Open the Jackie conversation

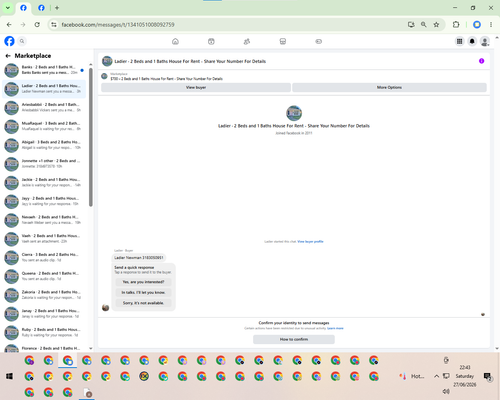[44, 182]
